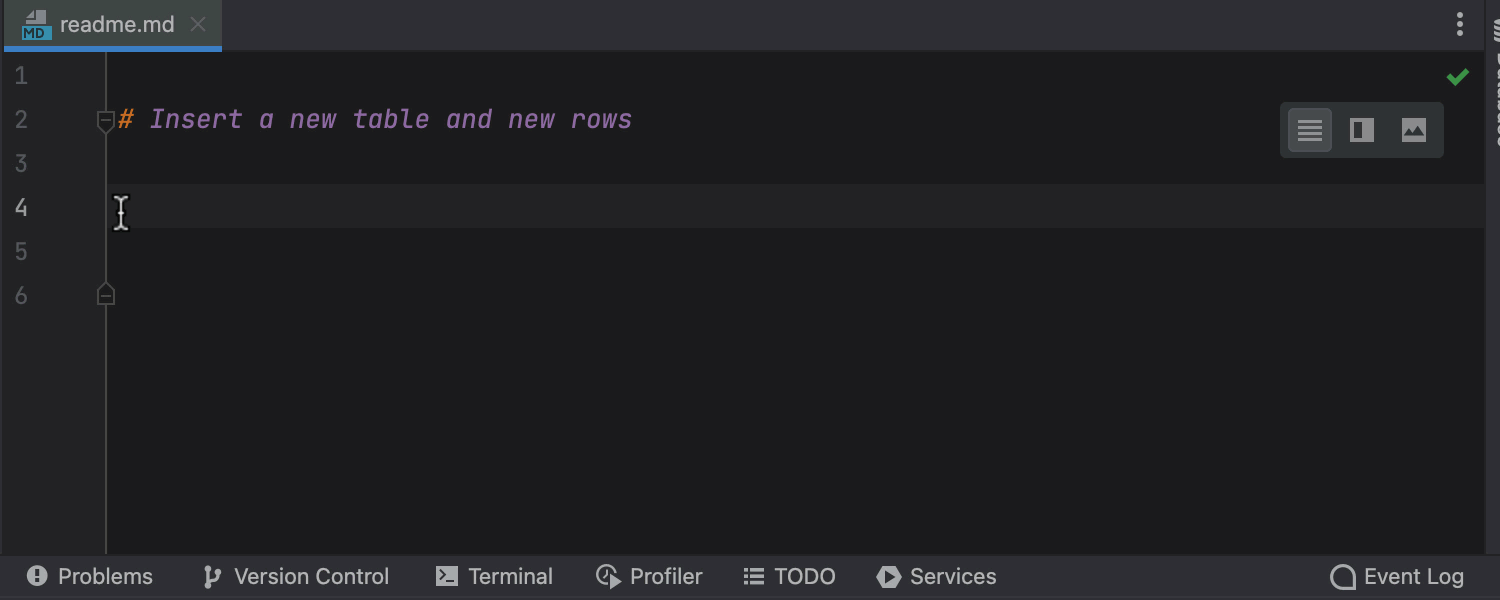
Task: Click the Profiler icon in status bar
Action: click(x=608, y=577)
